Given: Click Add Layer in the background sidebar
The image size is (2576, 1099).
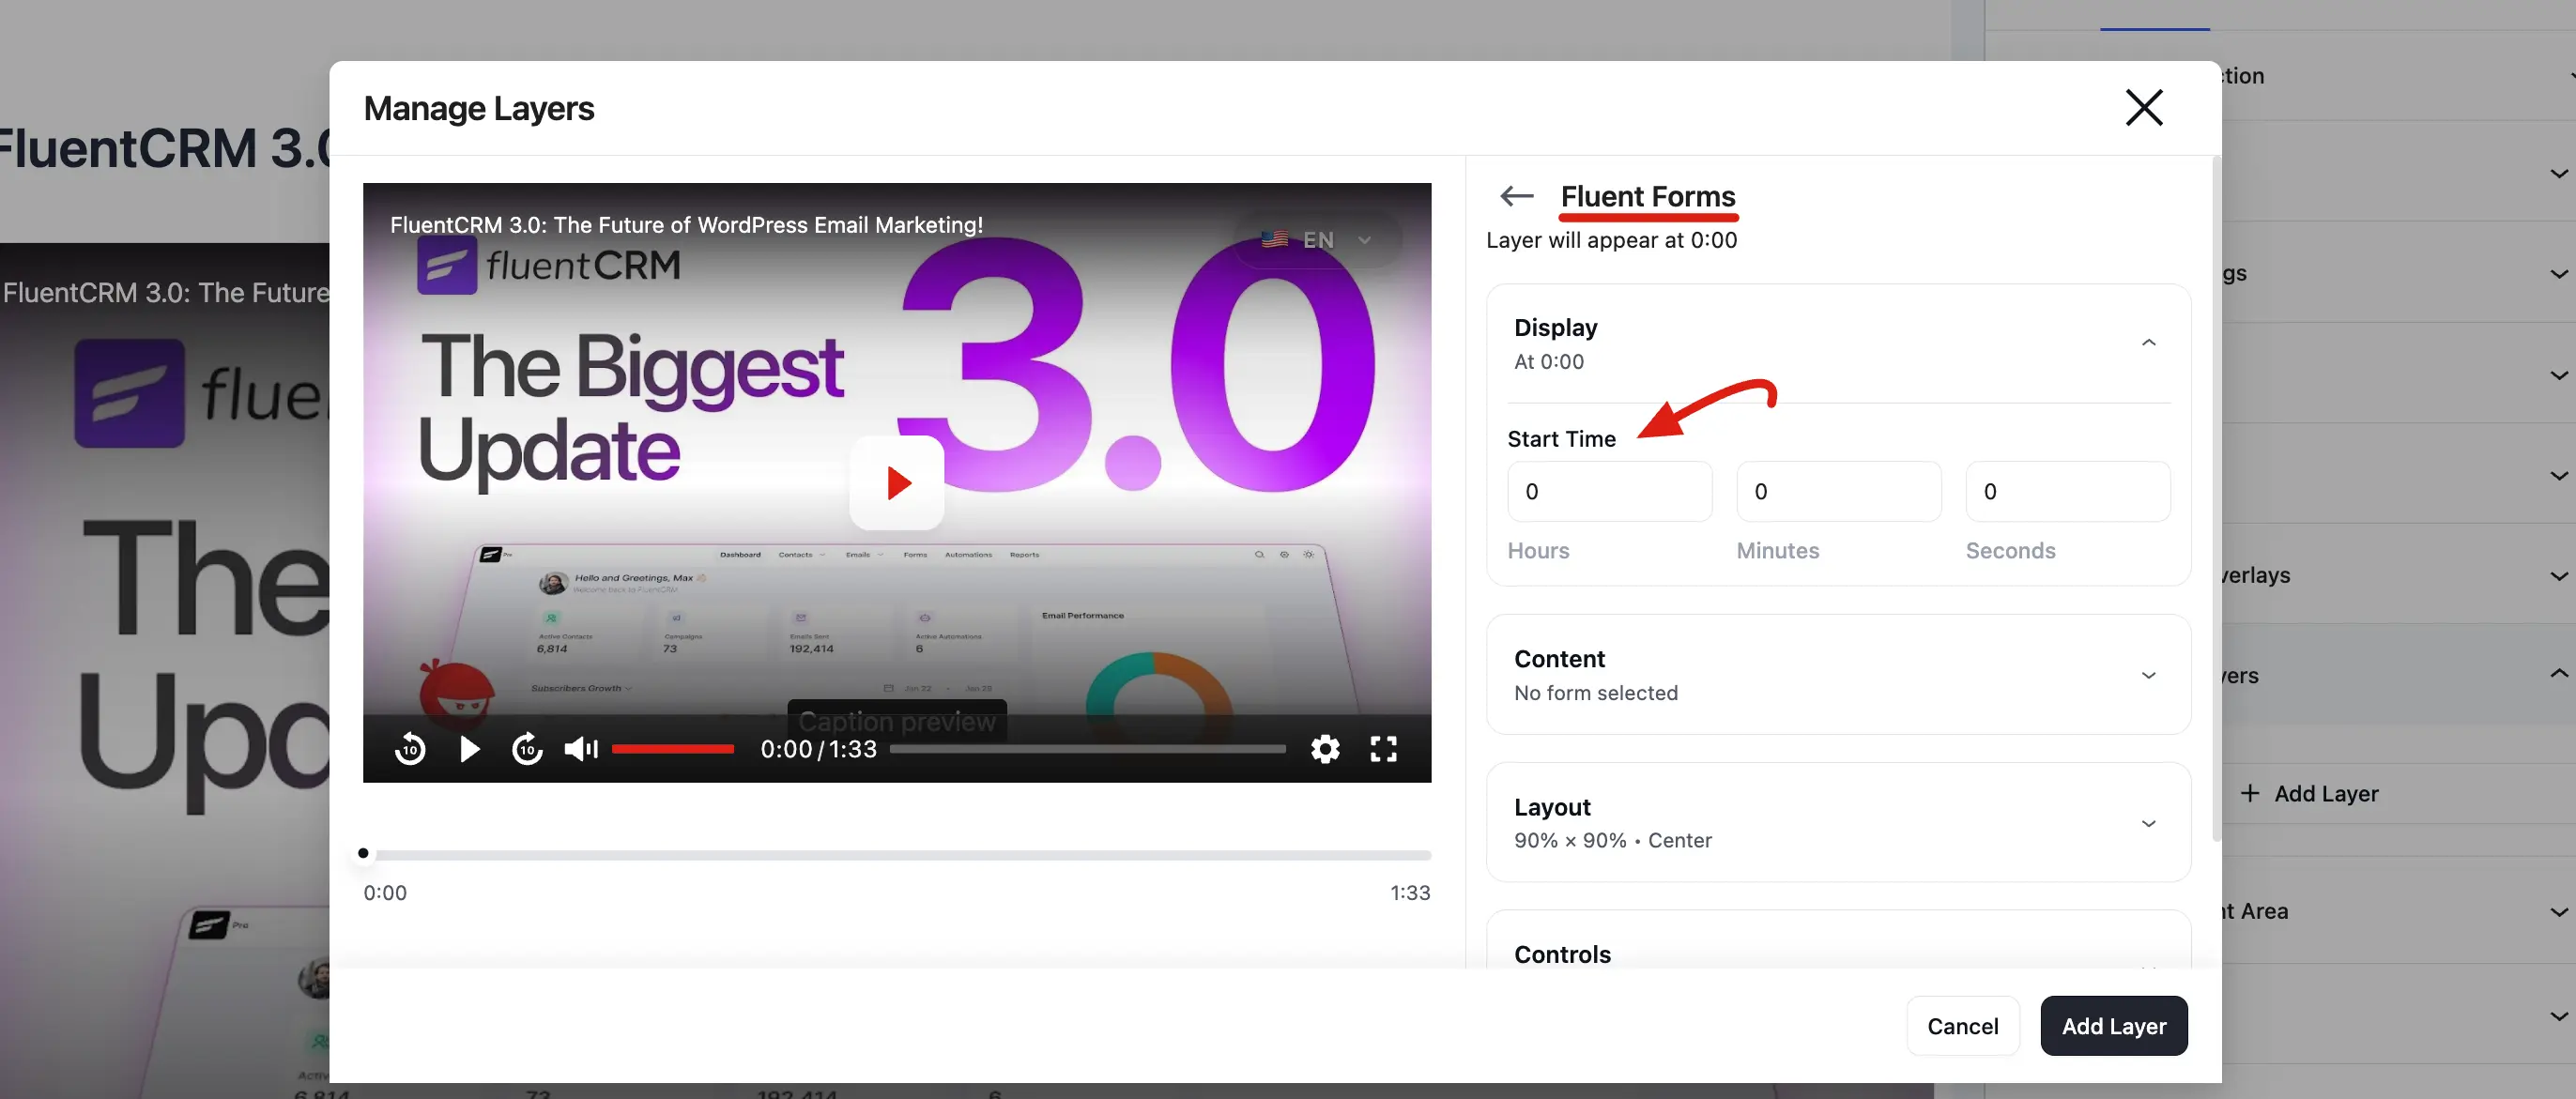Looking at the screenshot, I should pos(2310,793).
